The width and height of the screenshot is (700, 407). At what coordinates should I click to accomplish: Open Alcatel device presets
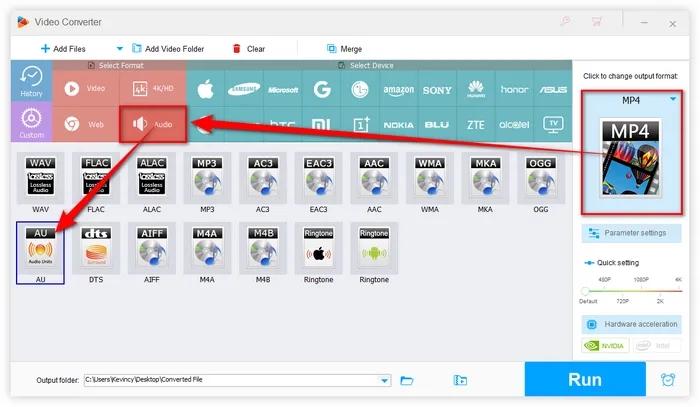click(x=514, y=125)
